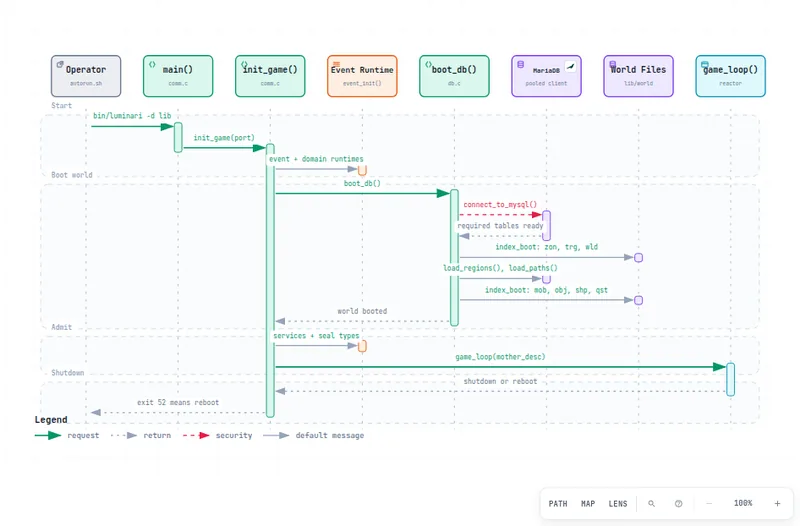Click the 'security' legend entry
This screenshot has width=800, height=526.
[x=218, y=436]
